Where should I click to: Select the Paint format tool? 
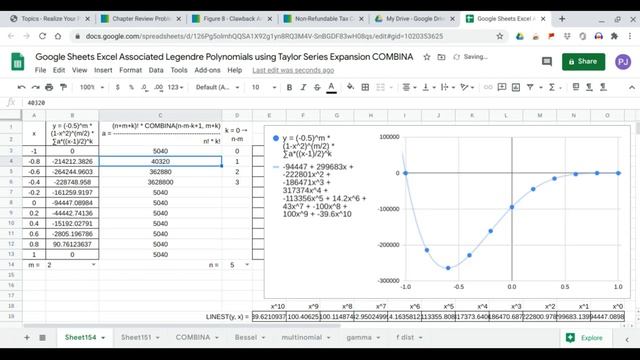tap(63, 87)
